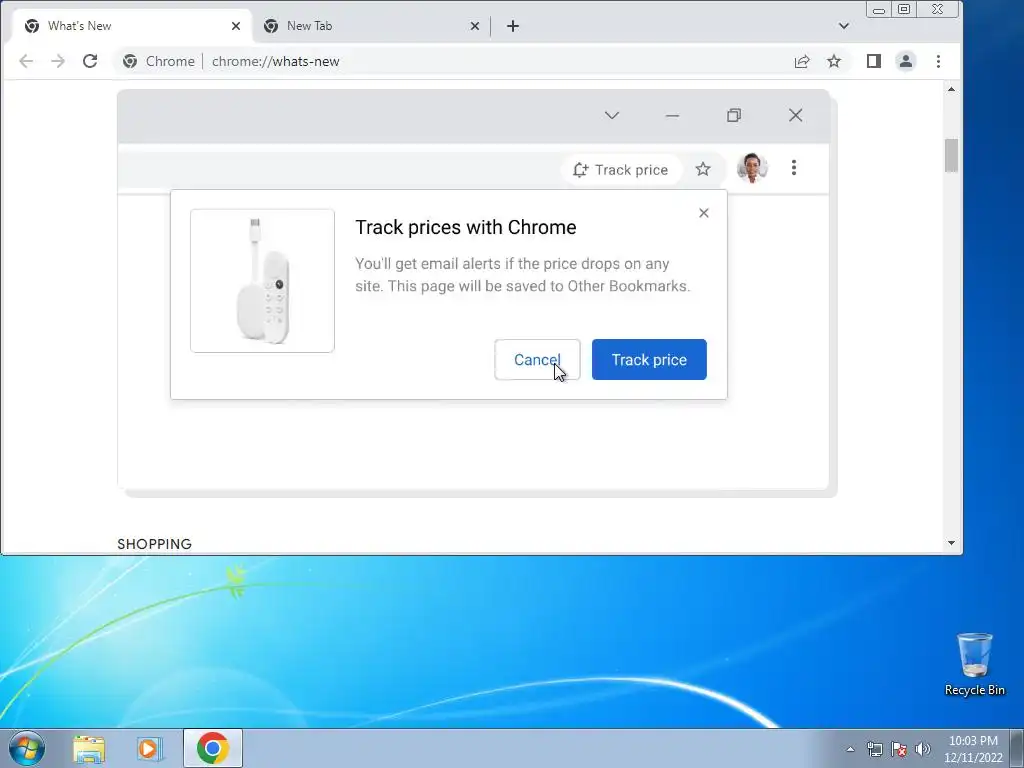Viewport: 1024px width, 768px height.
Task: Open the Action Center flag icon
Action: click(x=899, y=749)
